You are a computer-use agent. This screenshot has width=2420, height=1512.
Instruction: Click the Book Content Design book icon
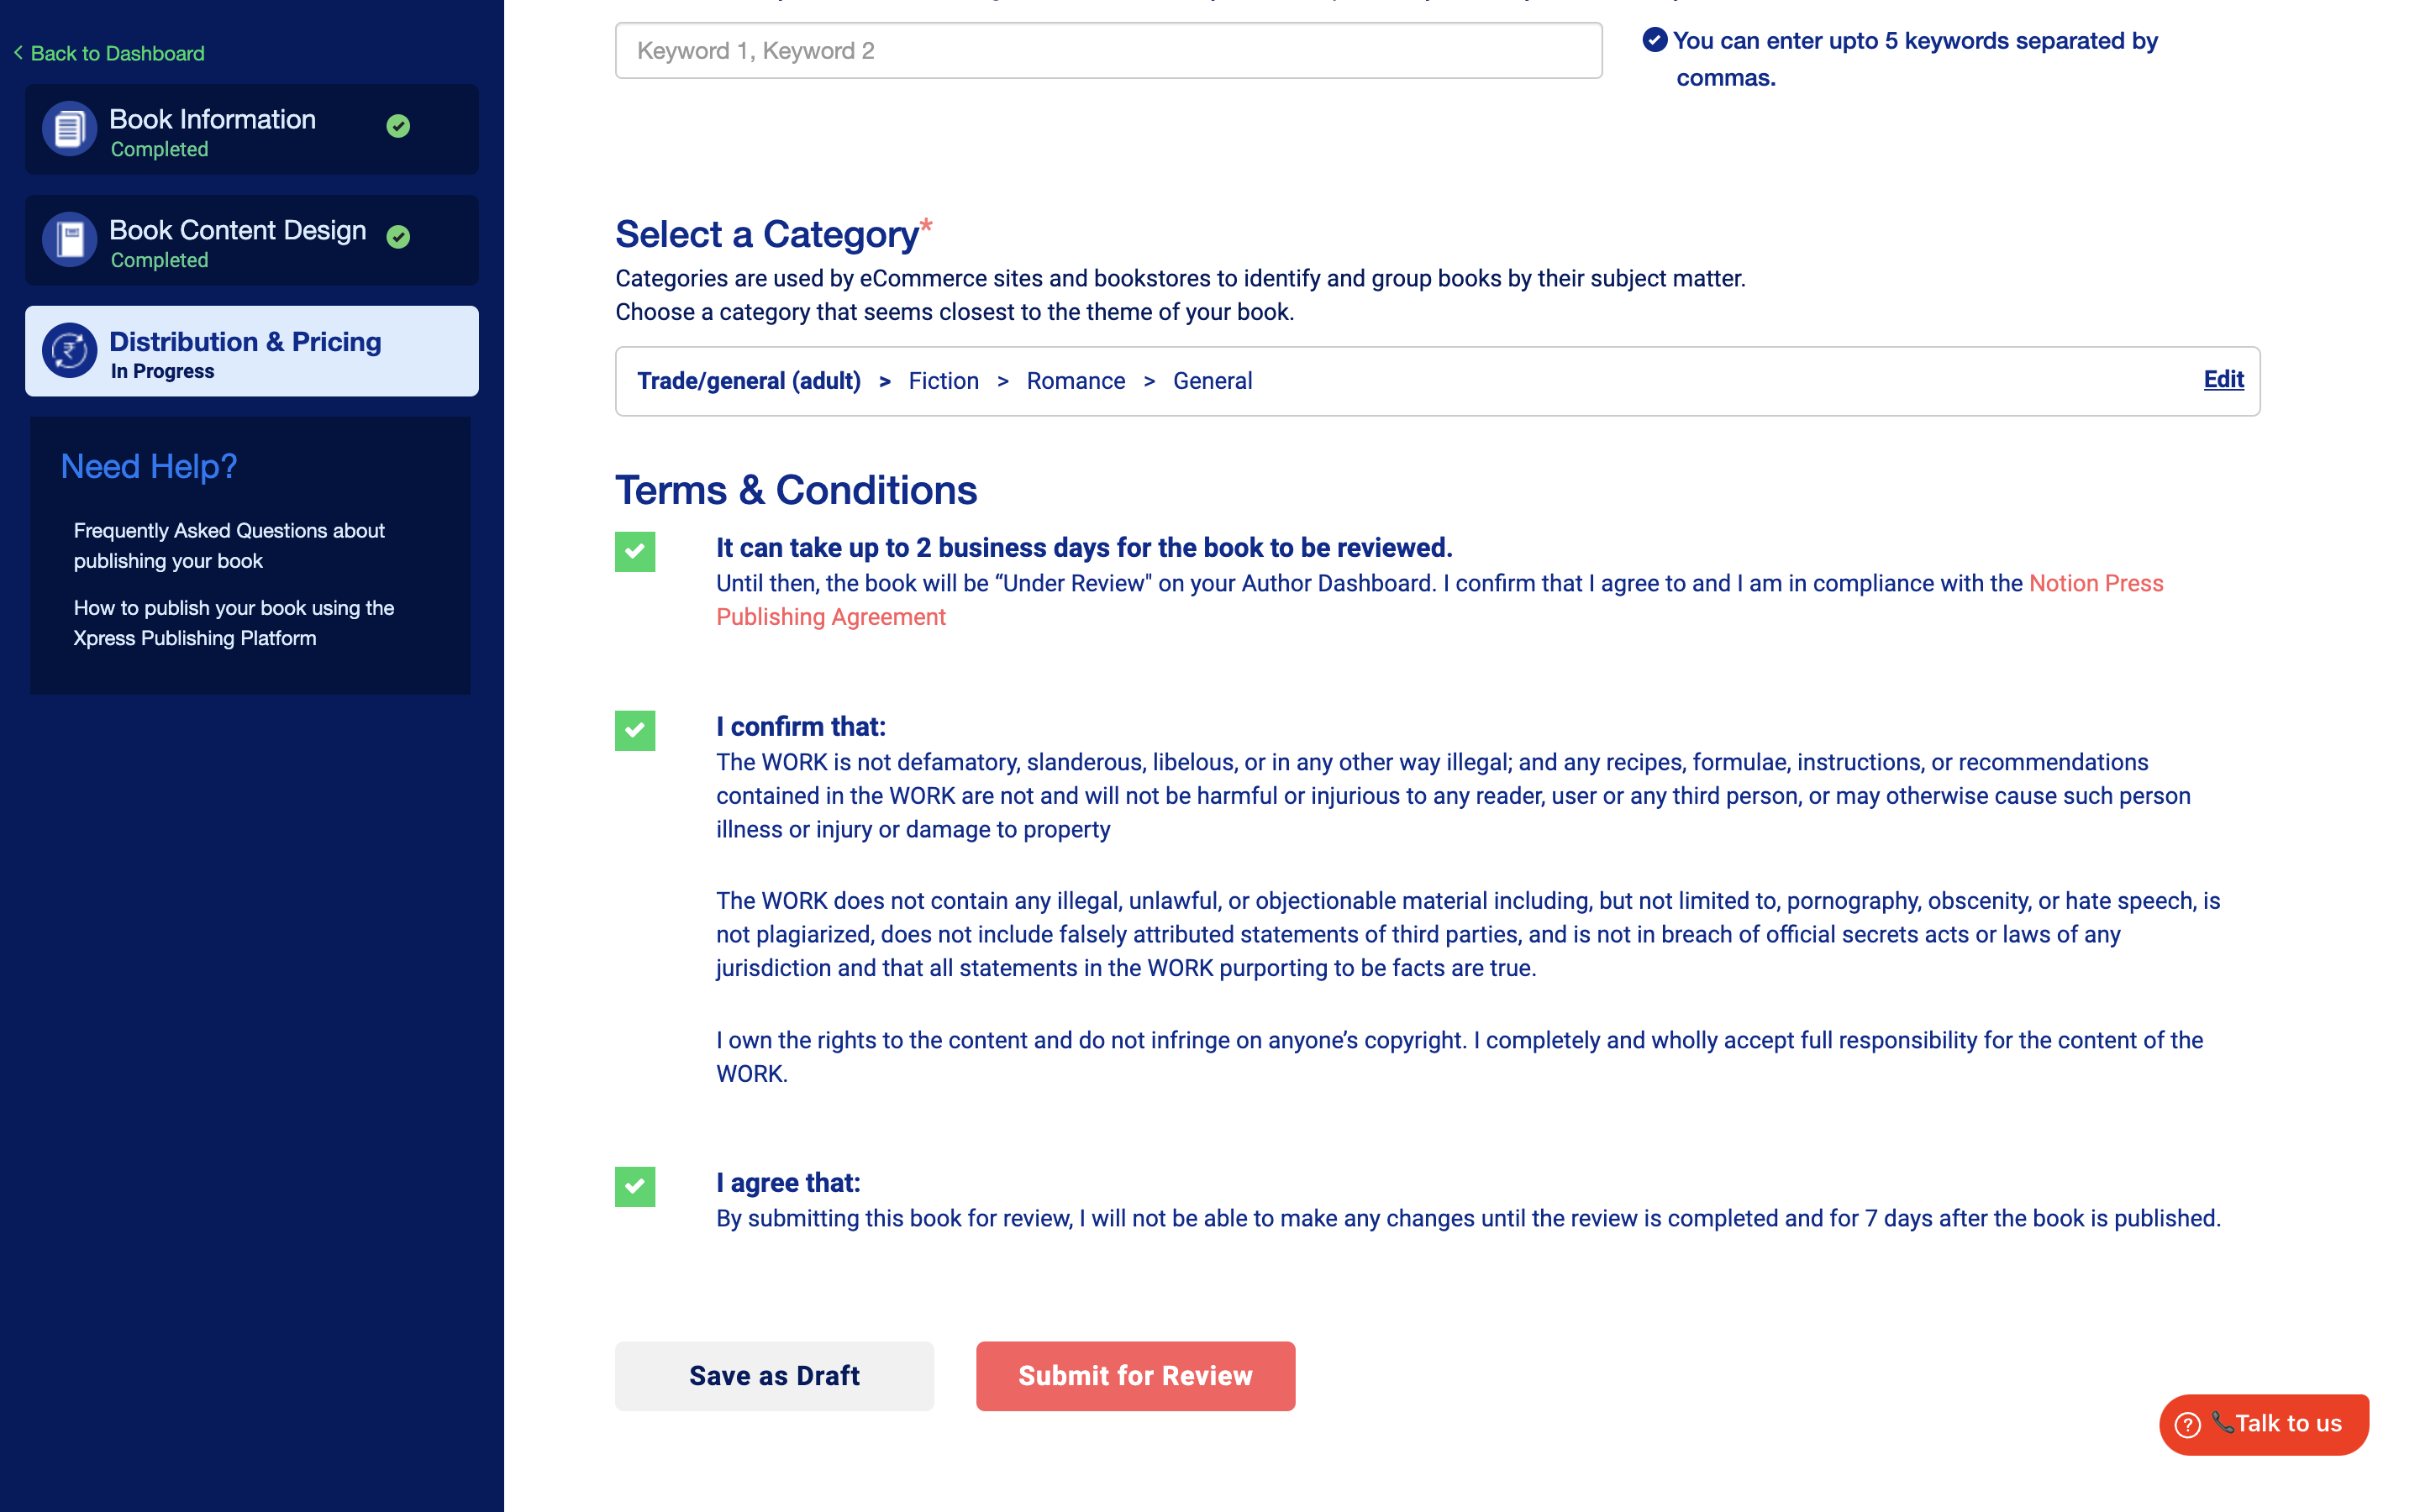pyautogui.click(x=69, y=240)
